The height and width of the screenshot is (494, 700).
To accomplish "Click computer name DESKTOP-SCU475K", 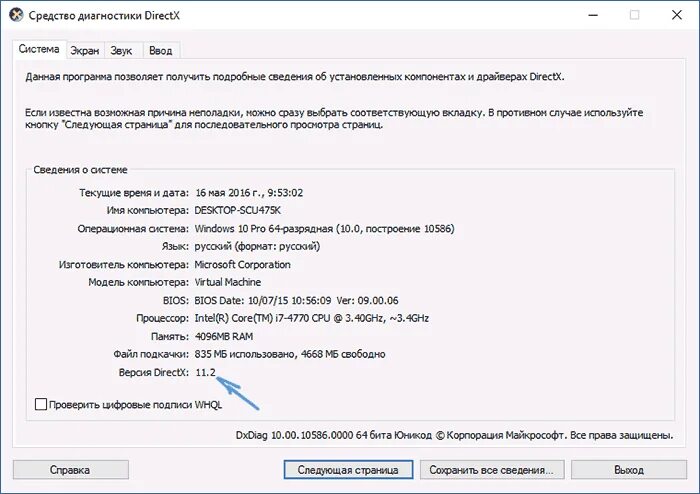I will click(x=238, y=210).
